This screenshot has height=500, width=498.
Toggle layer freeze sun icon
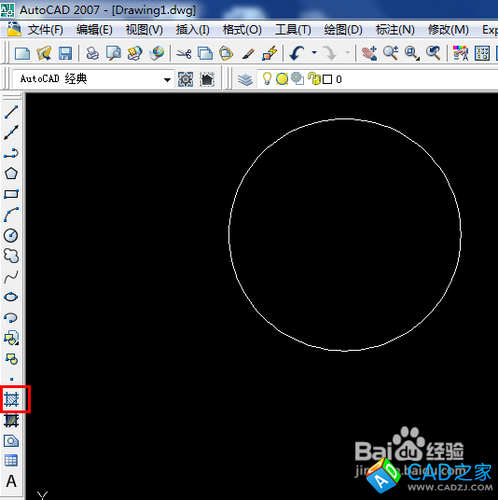click(282, 79)
